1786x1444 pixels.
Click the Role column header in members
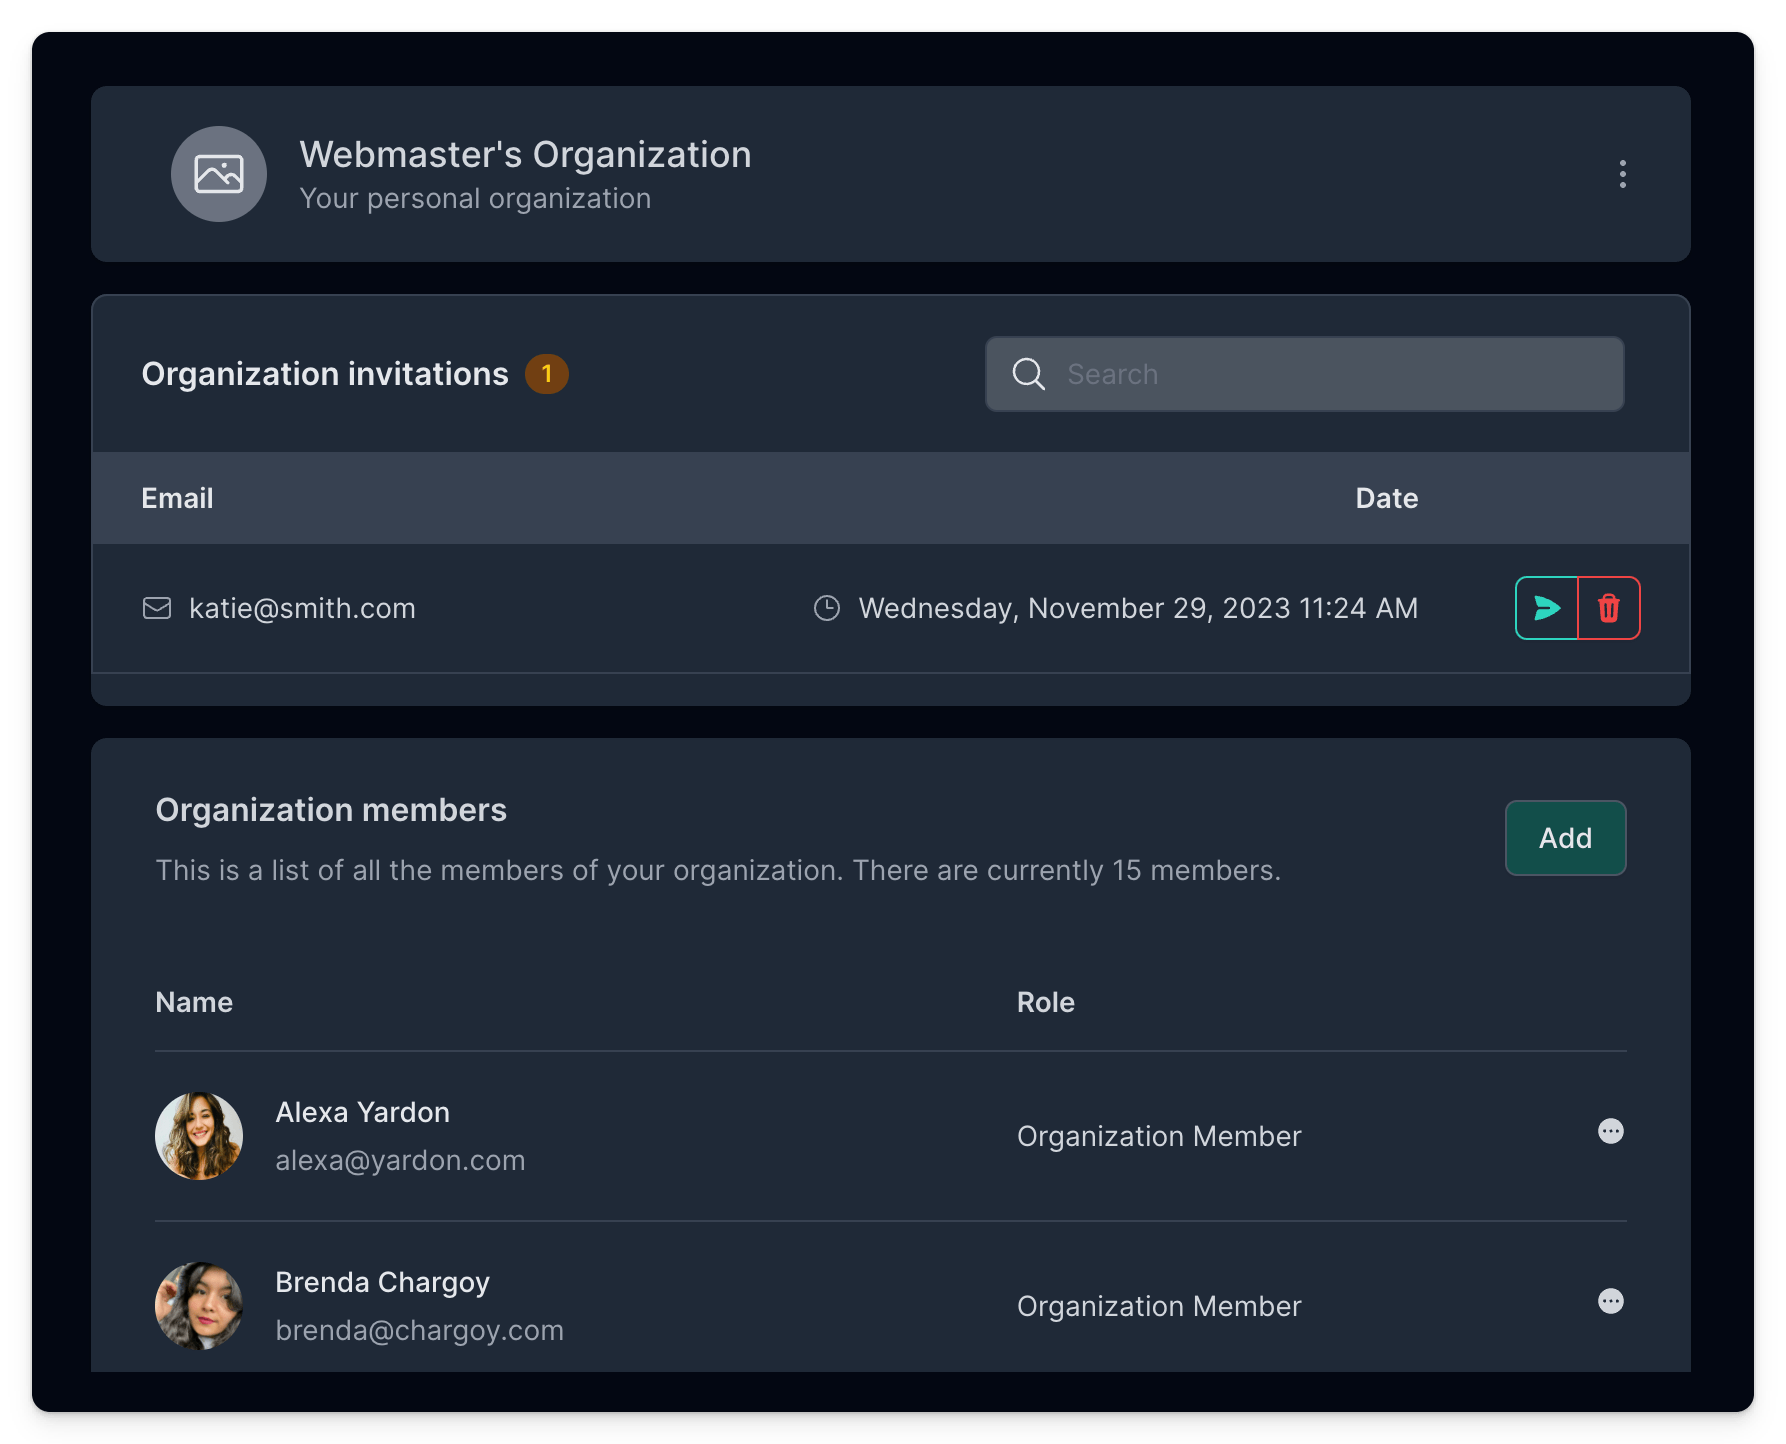point(1045,1002)
